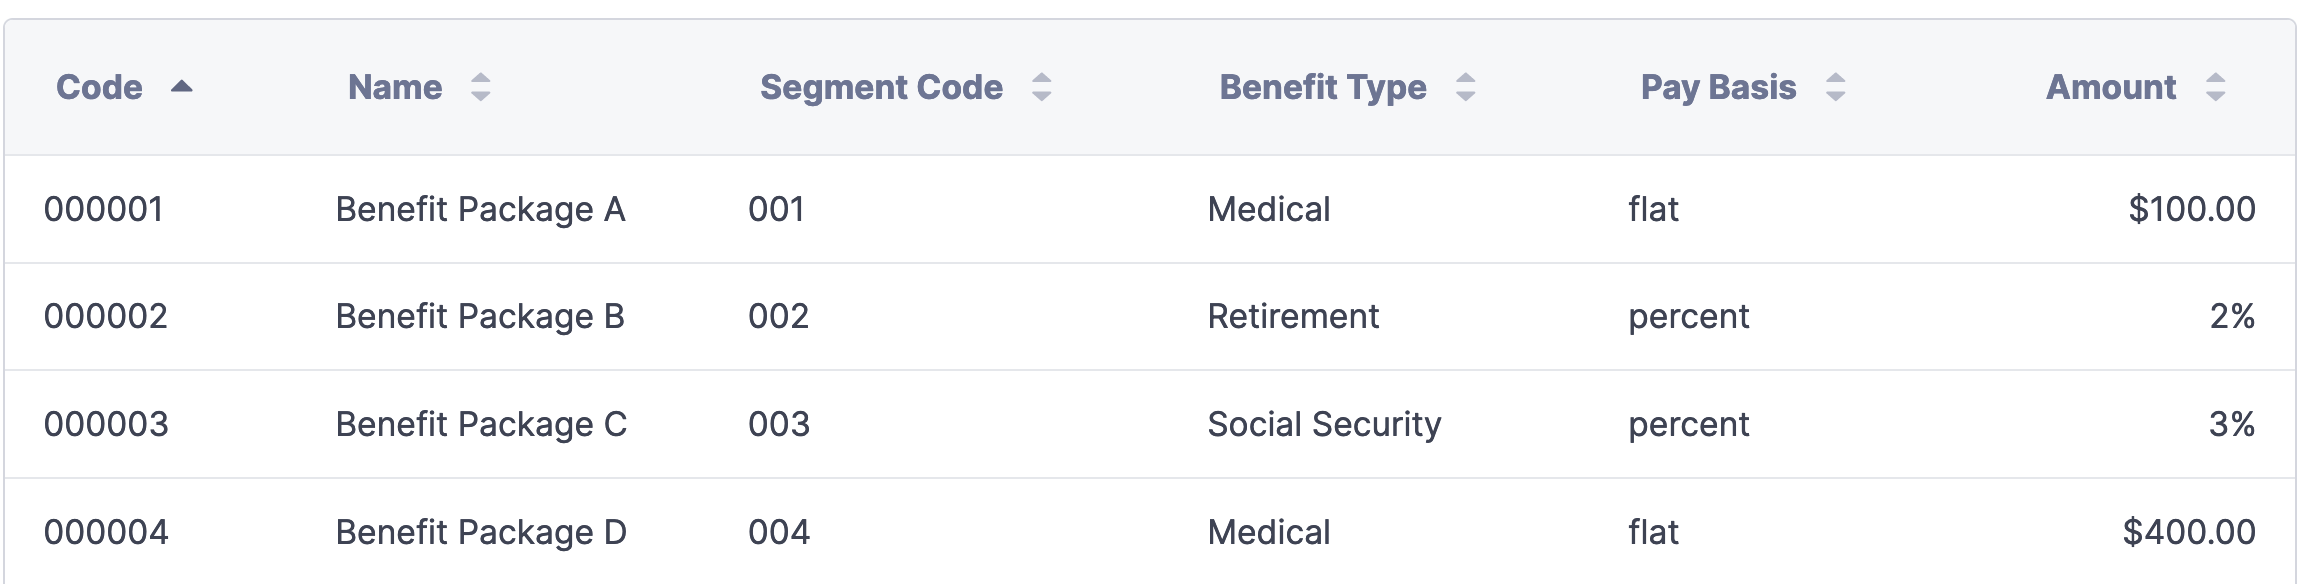Sort table by the Name header
Viewport: 2300px width, 584px height.
tap(395, 87)
